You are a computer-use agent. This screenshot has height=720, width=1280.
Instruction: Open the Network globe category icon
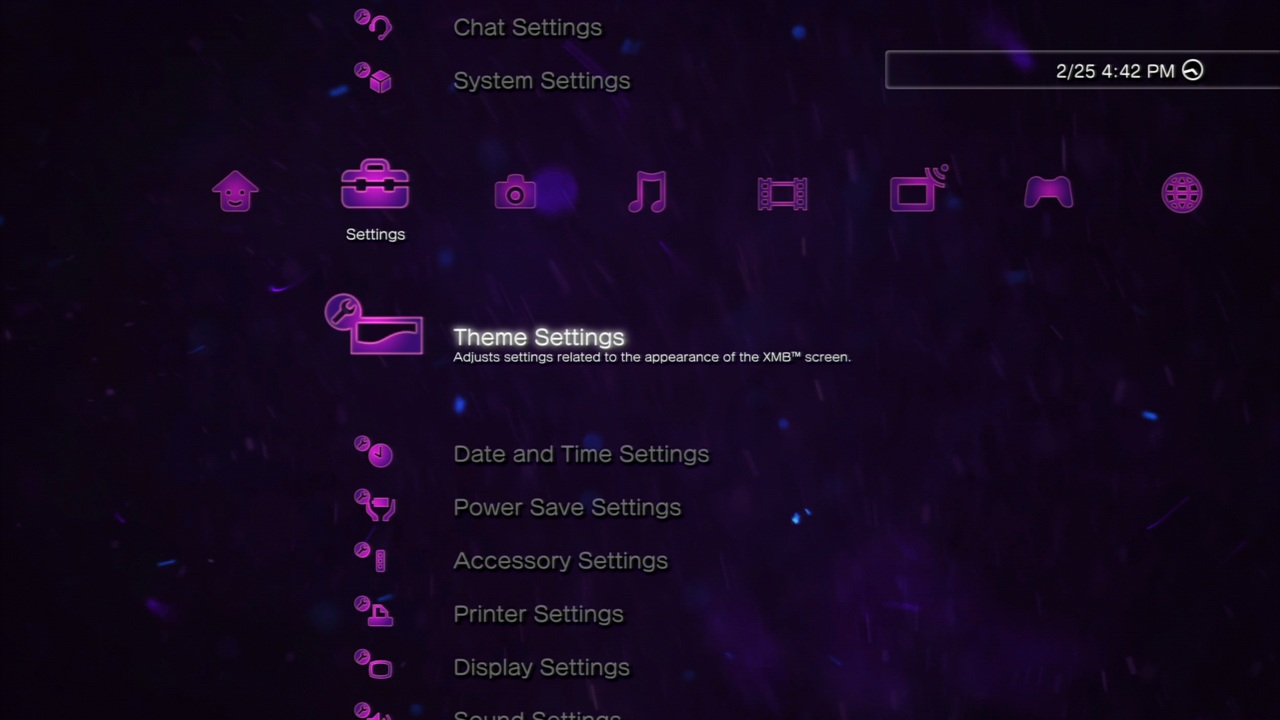coord(1182,193)
